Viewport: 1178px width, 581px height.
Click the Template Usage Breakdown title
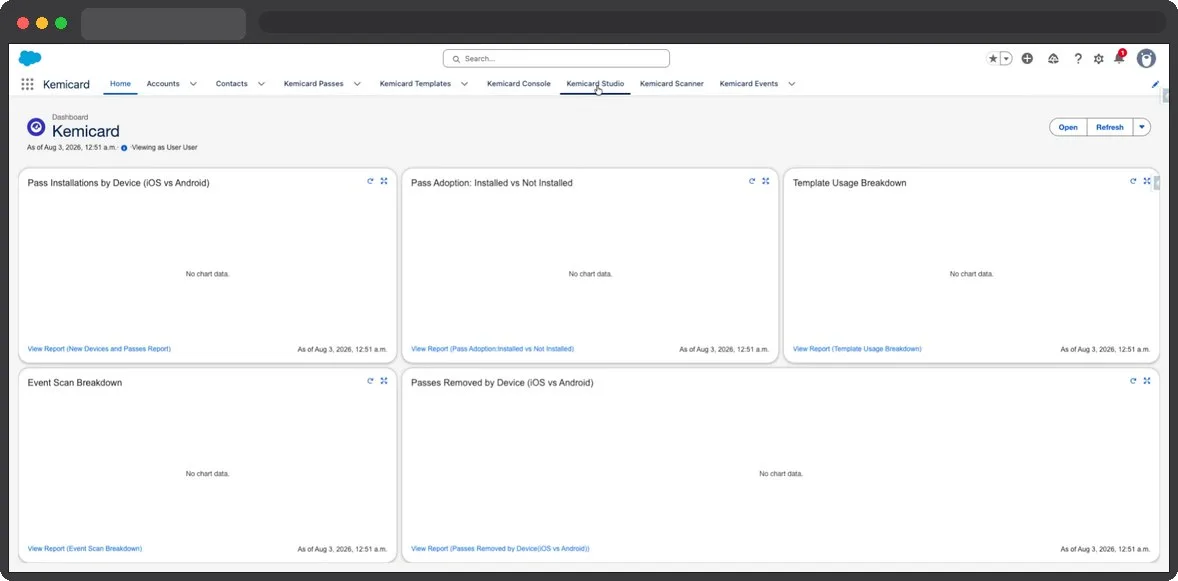(850, 183)
